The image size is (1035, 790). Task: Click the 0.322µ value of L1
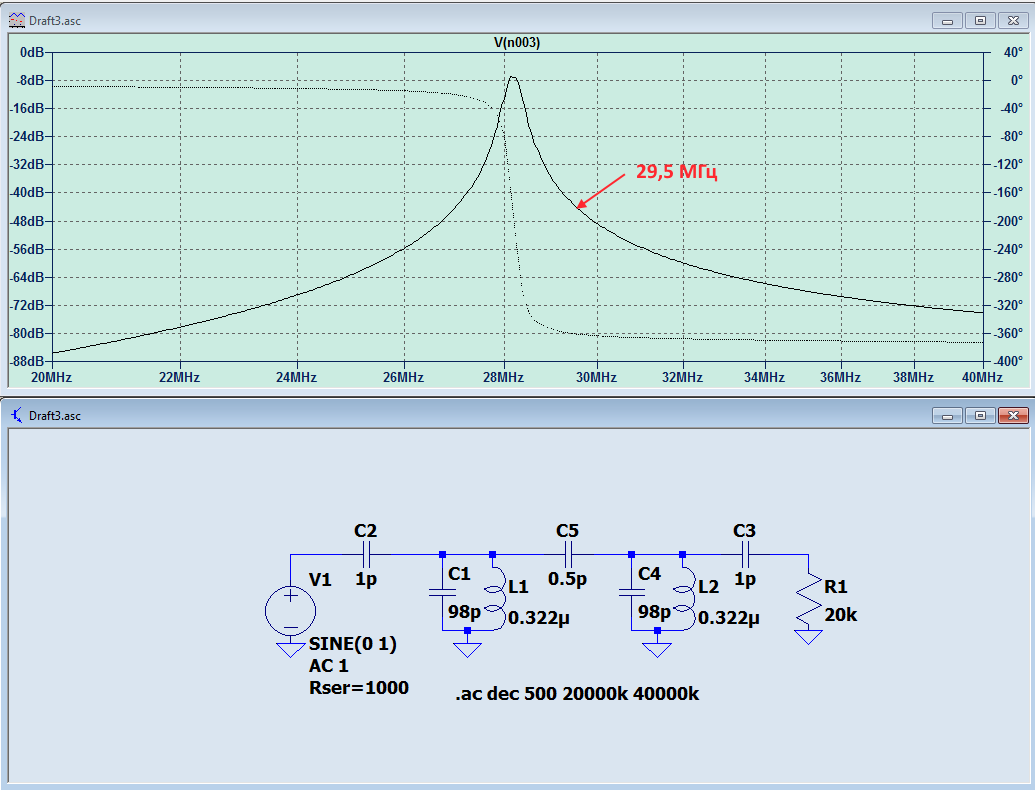539,618
